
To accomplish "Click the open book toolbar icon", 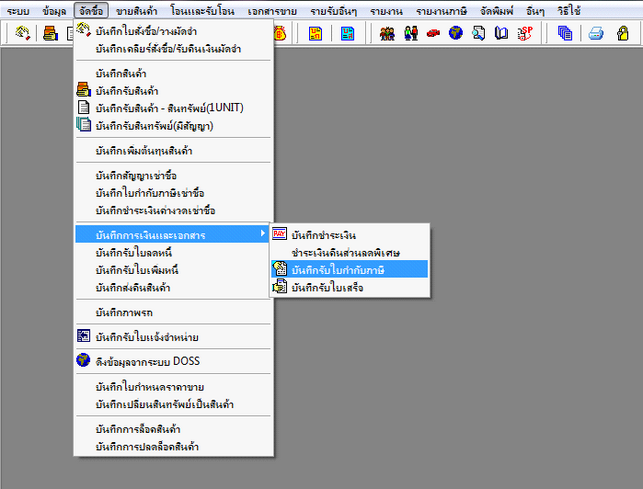I will point(502,33).
